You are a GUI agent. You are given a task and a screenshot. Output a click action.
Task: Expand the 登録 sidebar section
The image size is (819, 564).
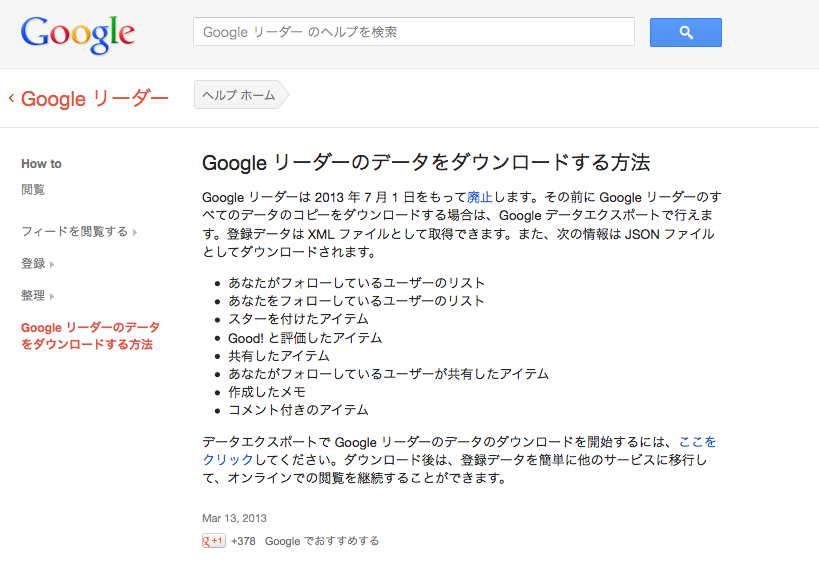38,264
